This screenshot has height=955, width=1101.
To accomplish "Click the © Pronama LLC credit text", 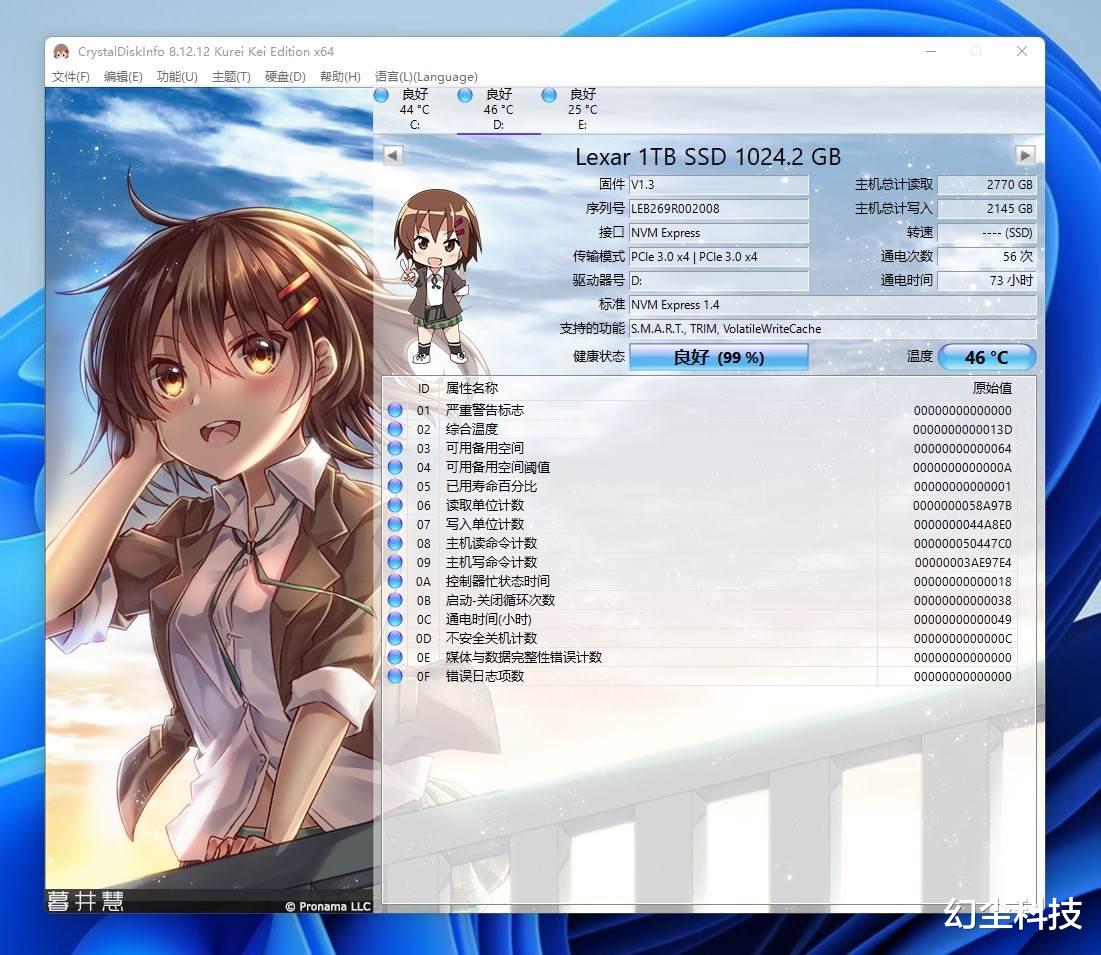I will pyautogui.click(x=328, y=907).
